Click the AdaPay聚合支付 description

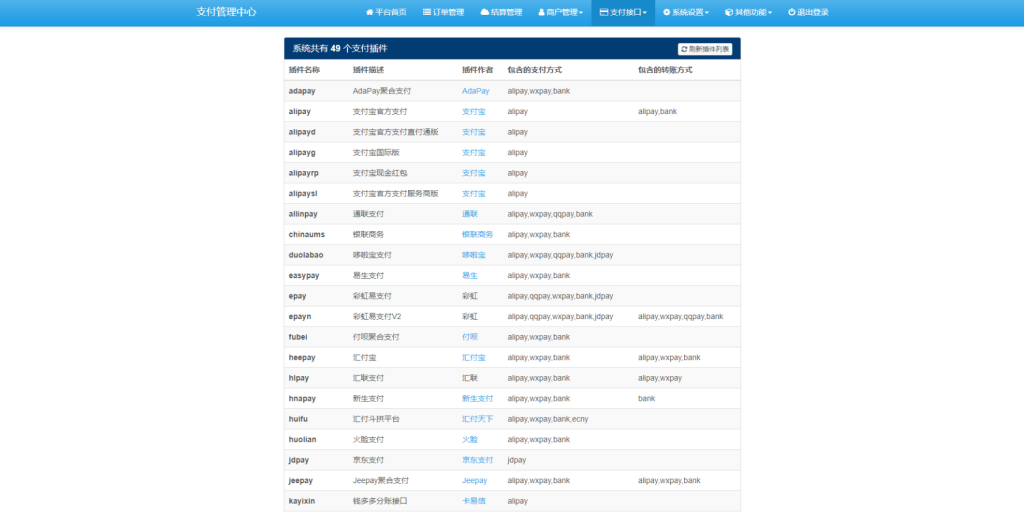pos(381,91)
